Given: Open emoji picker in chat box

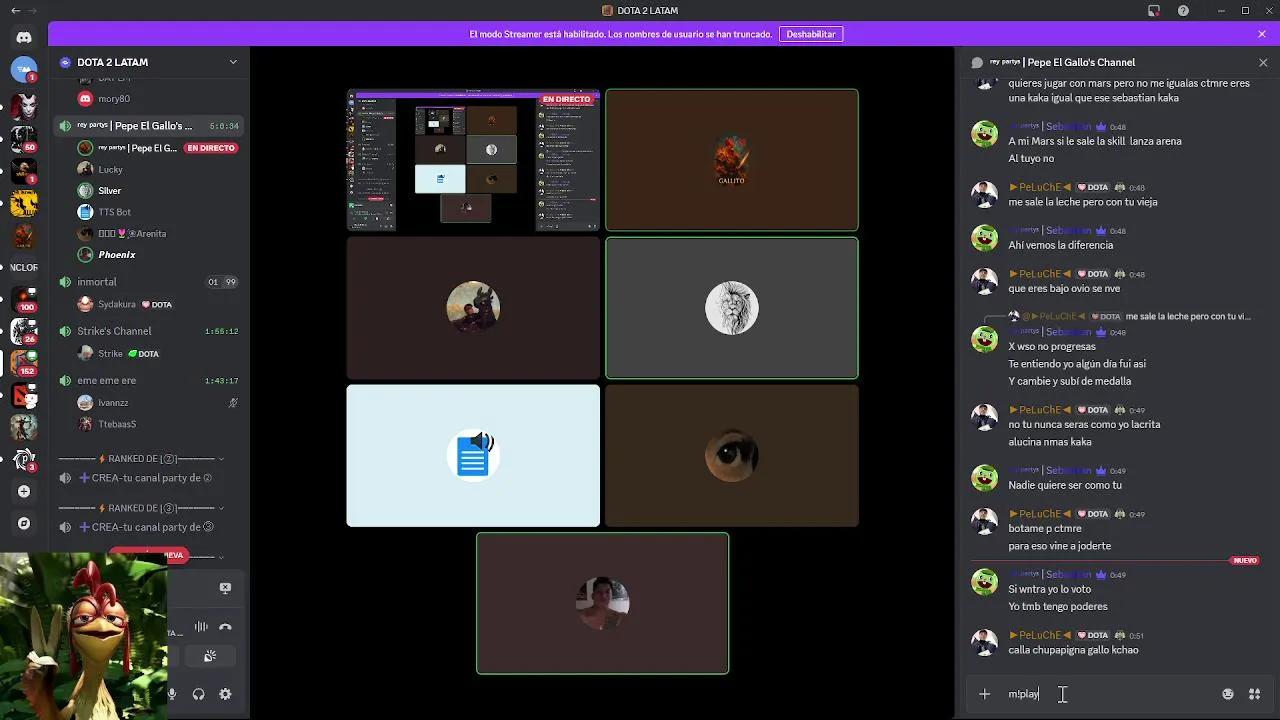Looking at the screenshot, I should [x=1228, y=694].
